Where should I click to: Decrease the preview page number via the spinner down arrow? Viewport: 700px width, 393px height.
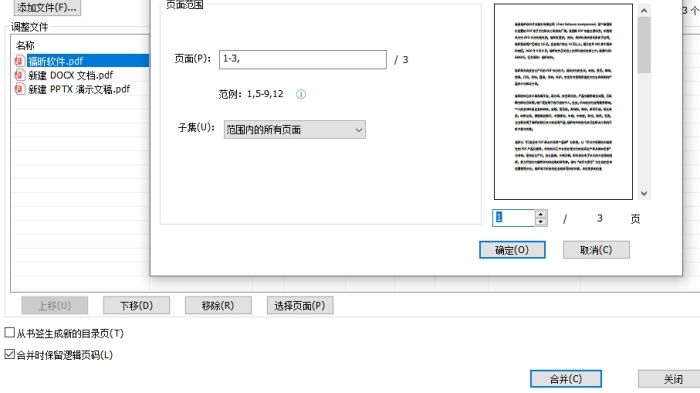tap(541, 222)
